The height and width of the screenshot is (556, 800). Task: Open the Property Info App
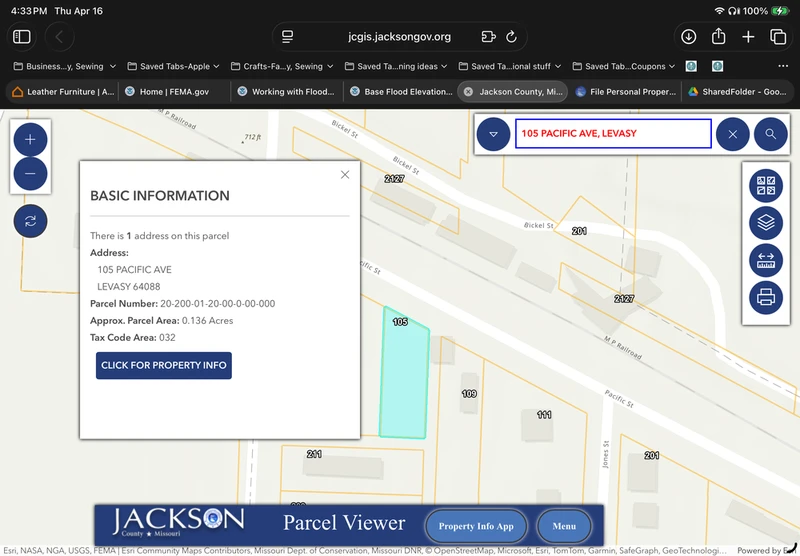tap(476, 526)
